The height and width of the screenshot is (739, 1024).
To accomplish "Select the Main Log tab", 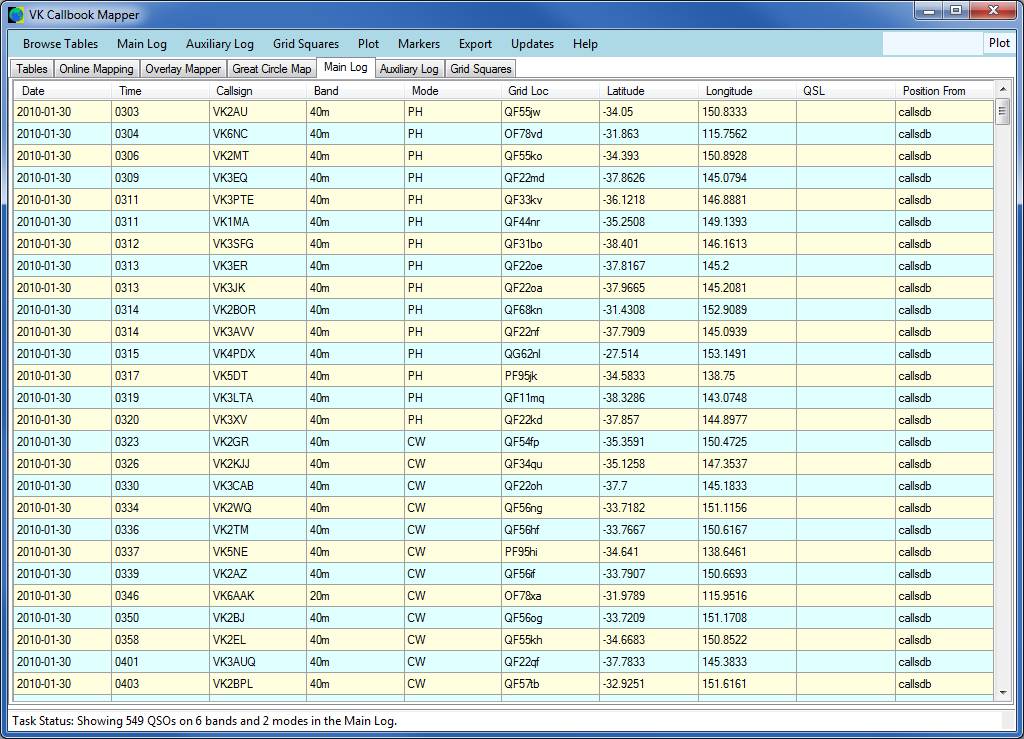I will click(x=345, y=67).
